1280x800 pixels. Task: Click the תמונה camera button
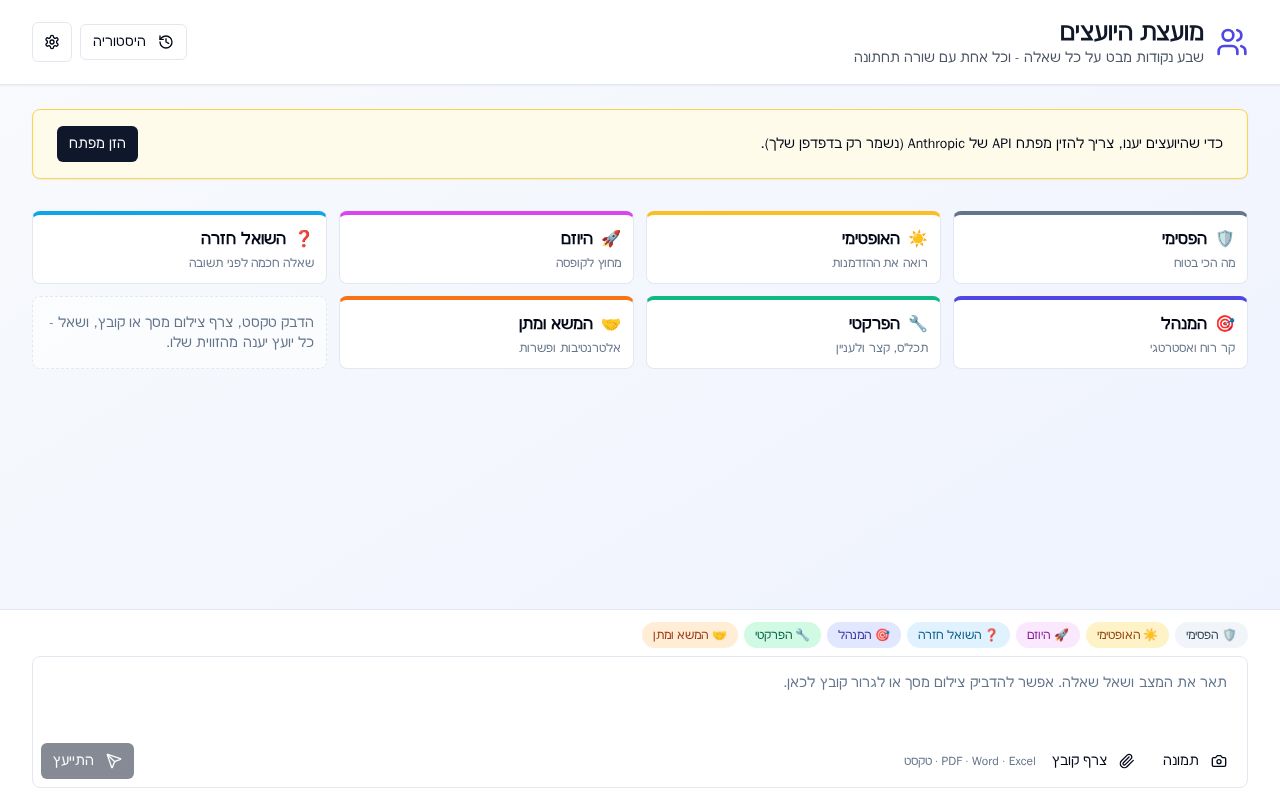(1194, 761)
